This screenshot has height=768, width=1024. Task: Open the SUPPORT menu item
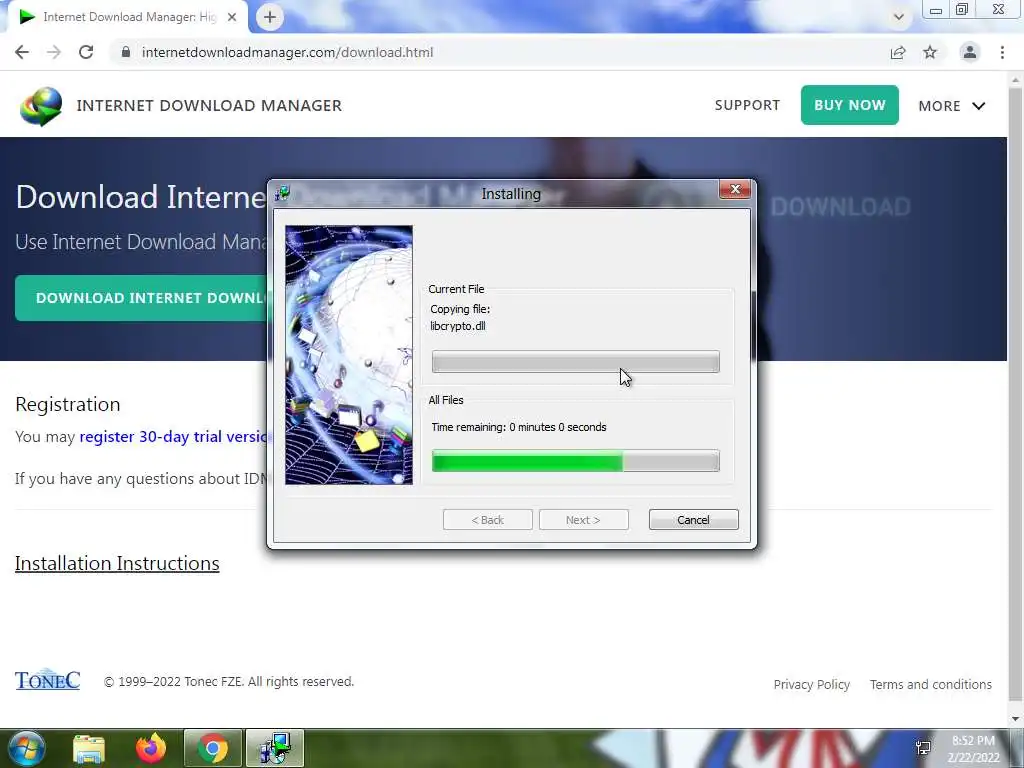click(x=747, y=105)
